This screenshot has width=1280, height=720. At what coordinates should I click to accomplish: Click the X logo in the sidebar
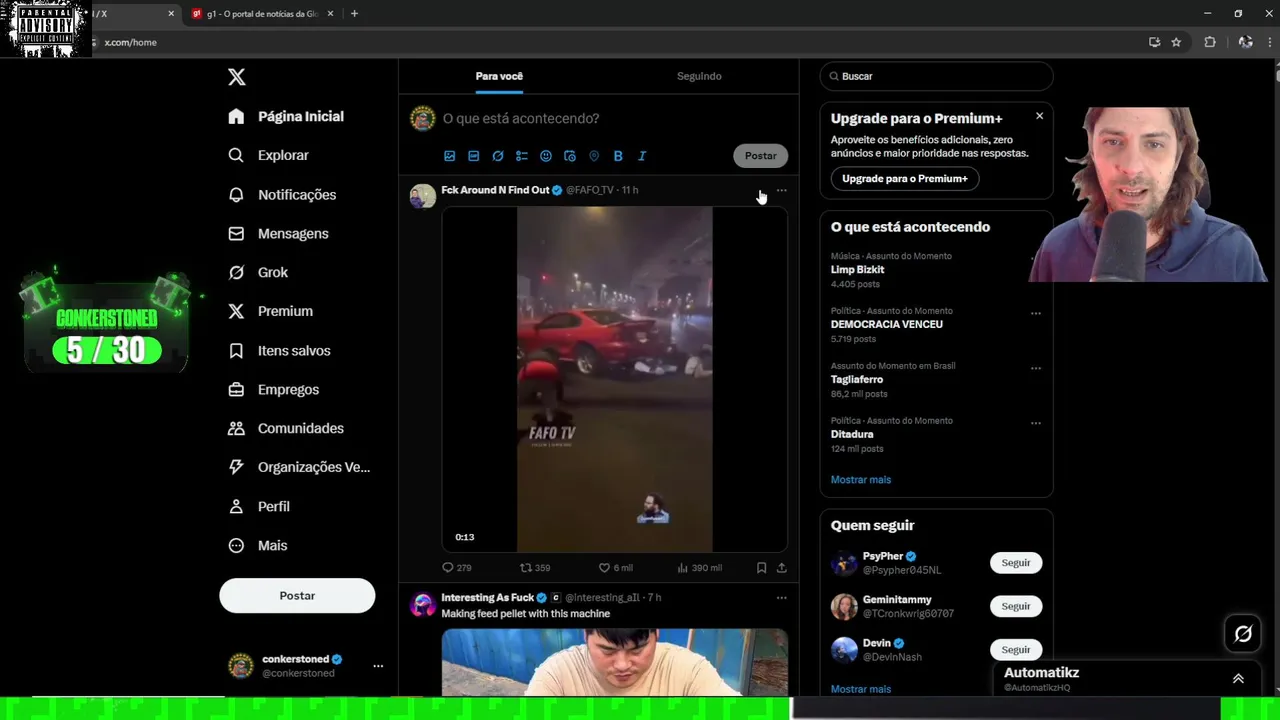click(236, 77)
